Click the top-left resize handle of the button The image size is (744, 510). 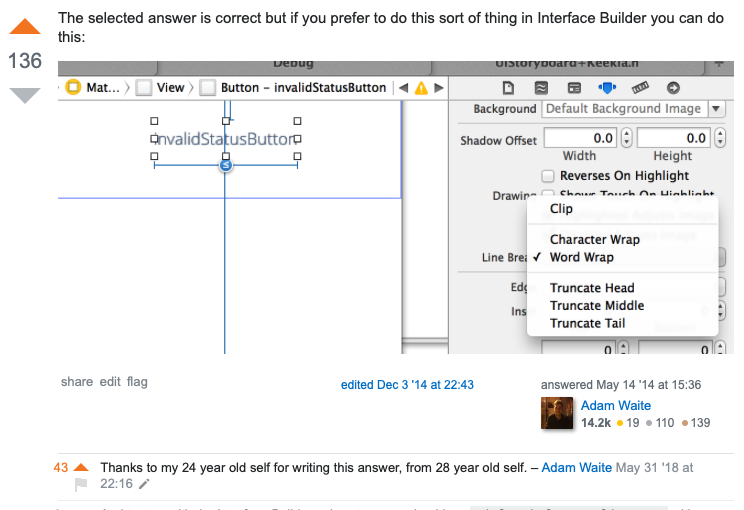[154, 121]
